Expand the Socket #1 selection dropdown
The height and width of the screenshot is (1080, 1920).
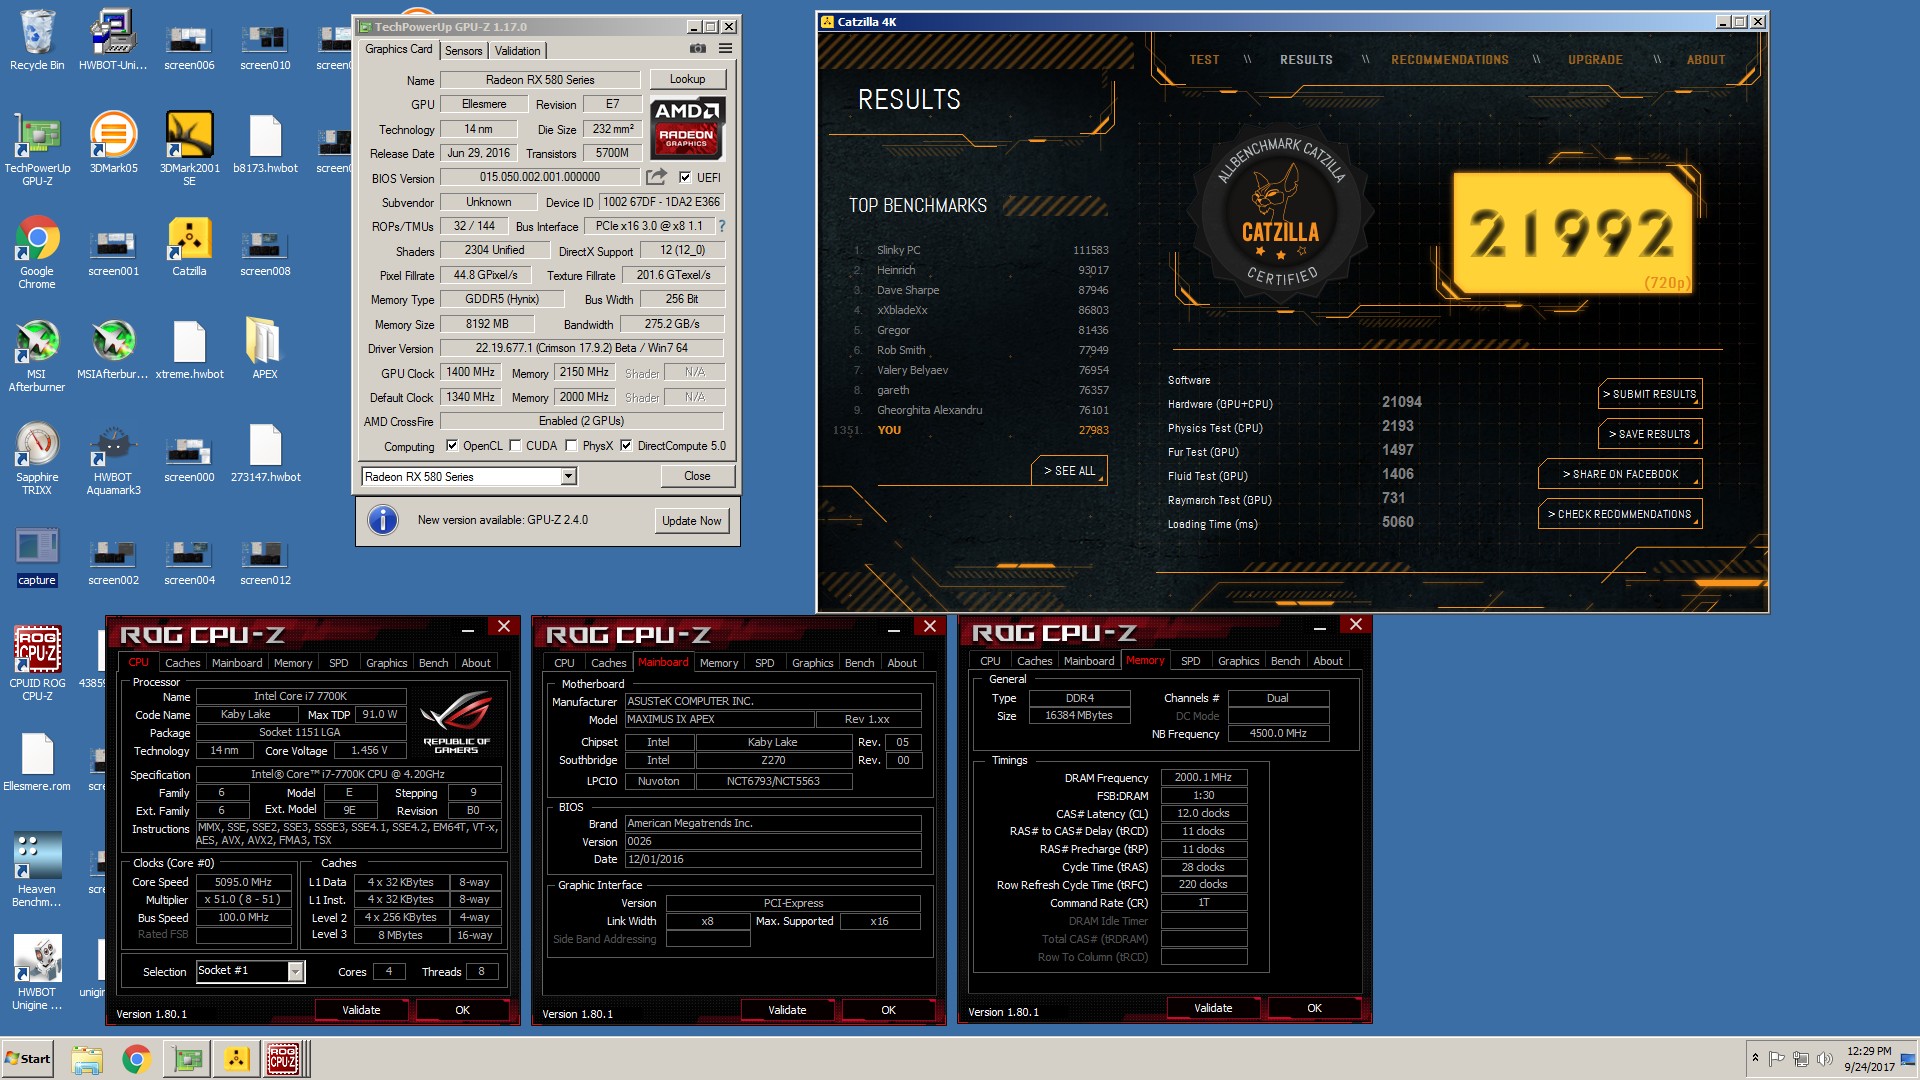(295, 971)
